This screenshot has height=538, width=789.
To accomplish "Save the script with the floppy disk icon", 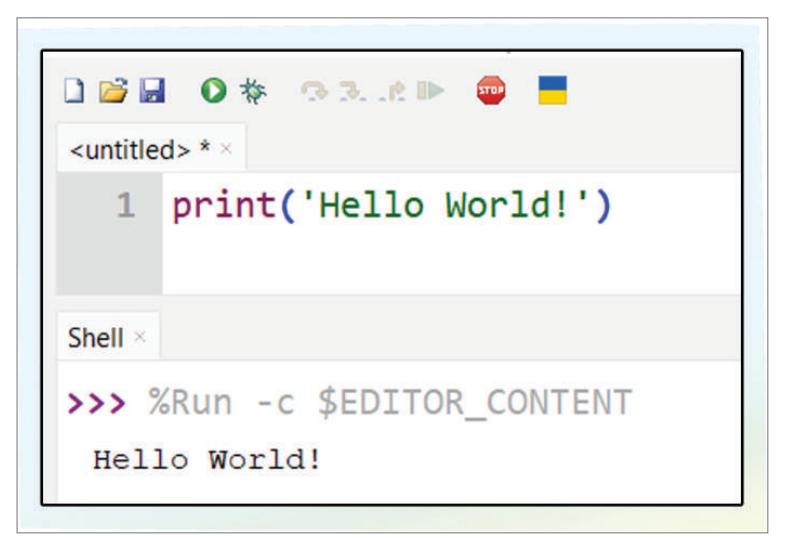I will click(151, 92).
